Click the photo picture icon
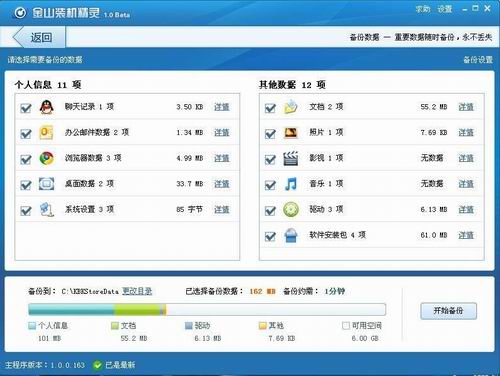Image resolution: width=500 pixels, height=376 pixels. (291, 133)
